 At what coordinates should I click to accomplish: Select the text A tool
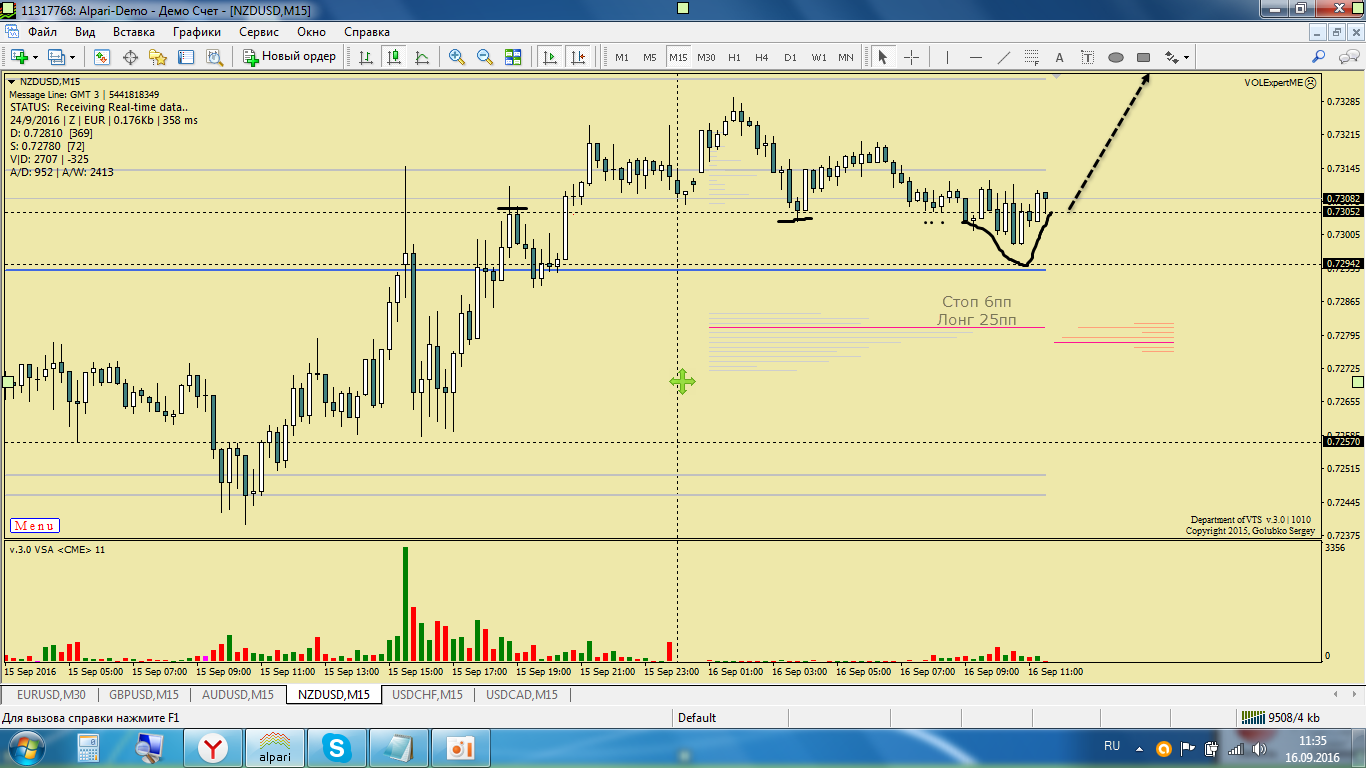click(1060, 57)
